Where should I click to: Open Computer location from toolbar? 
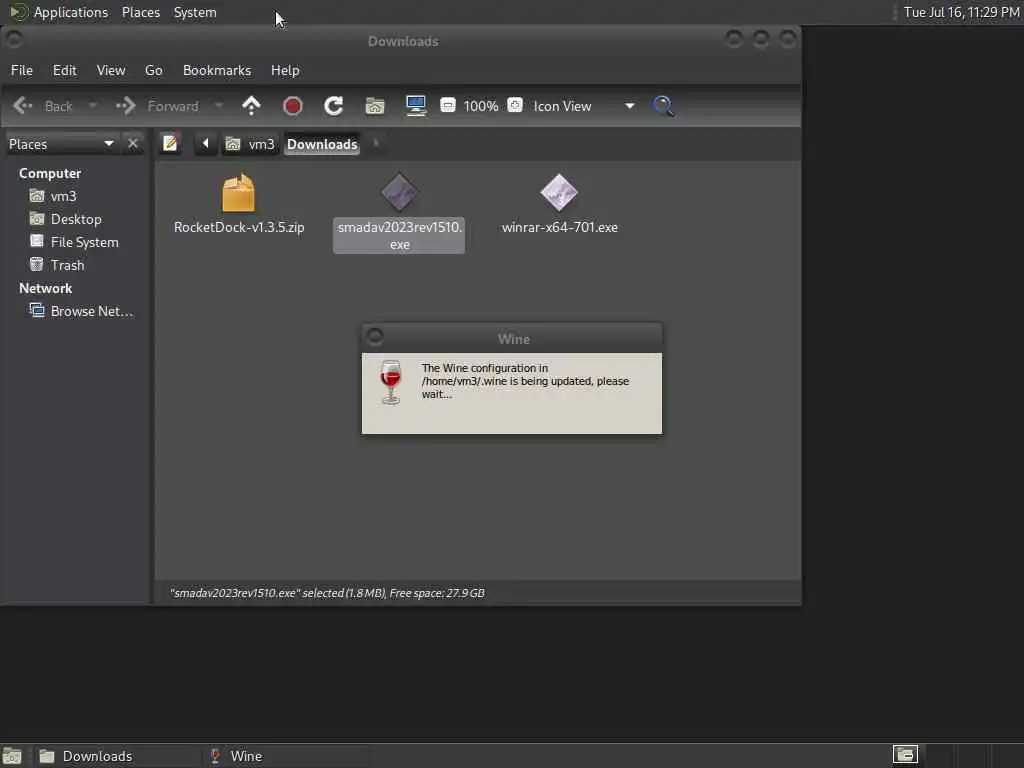coord(416,106)
